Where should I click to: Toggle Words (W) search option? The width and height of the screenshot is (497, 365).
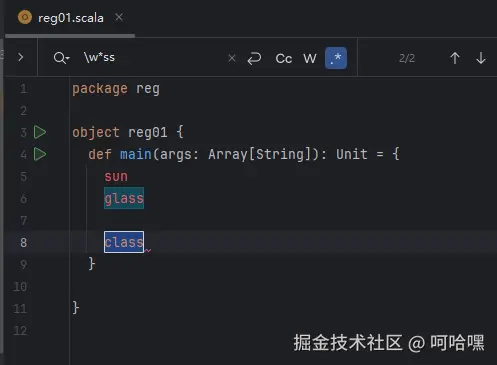click(x=310, y=59)
